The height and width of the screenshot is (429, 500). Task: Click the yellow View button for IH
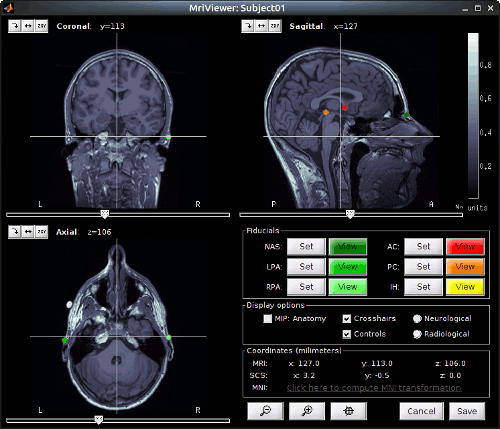point(465,287)
